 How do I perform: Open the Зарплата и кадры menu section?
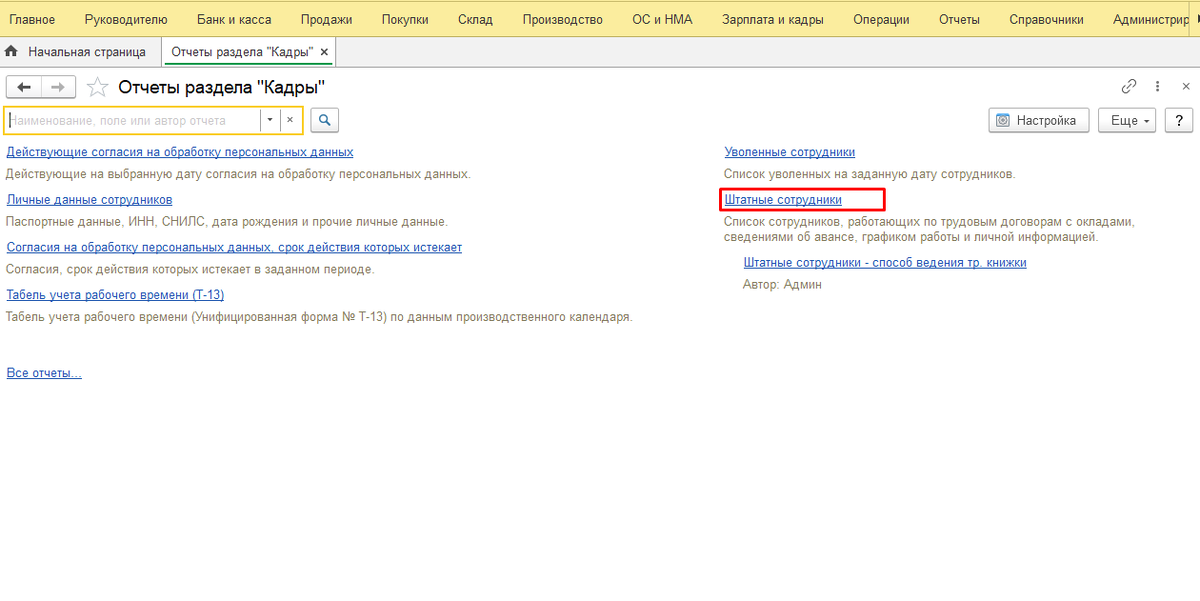(773, 19)
